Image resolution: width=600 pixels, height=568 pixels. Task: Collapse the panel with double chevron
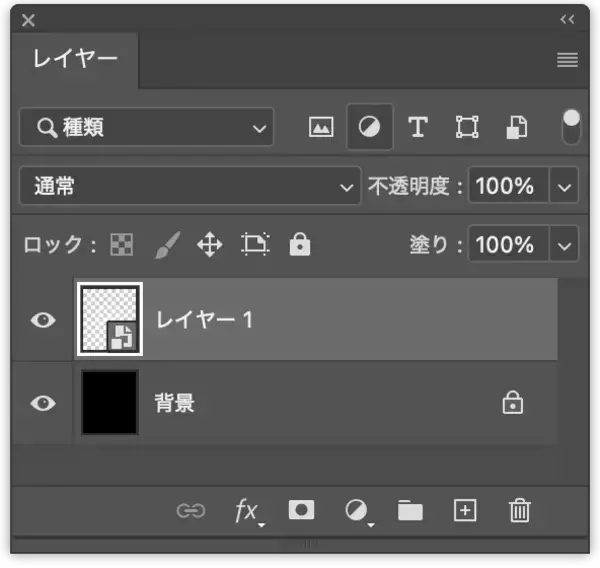567,19
